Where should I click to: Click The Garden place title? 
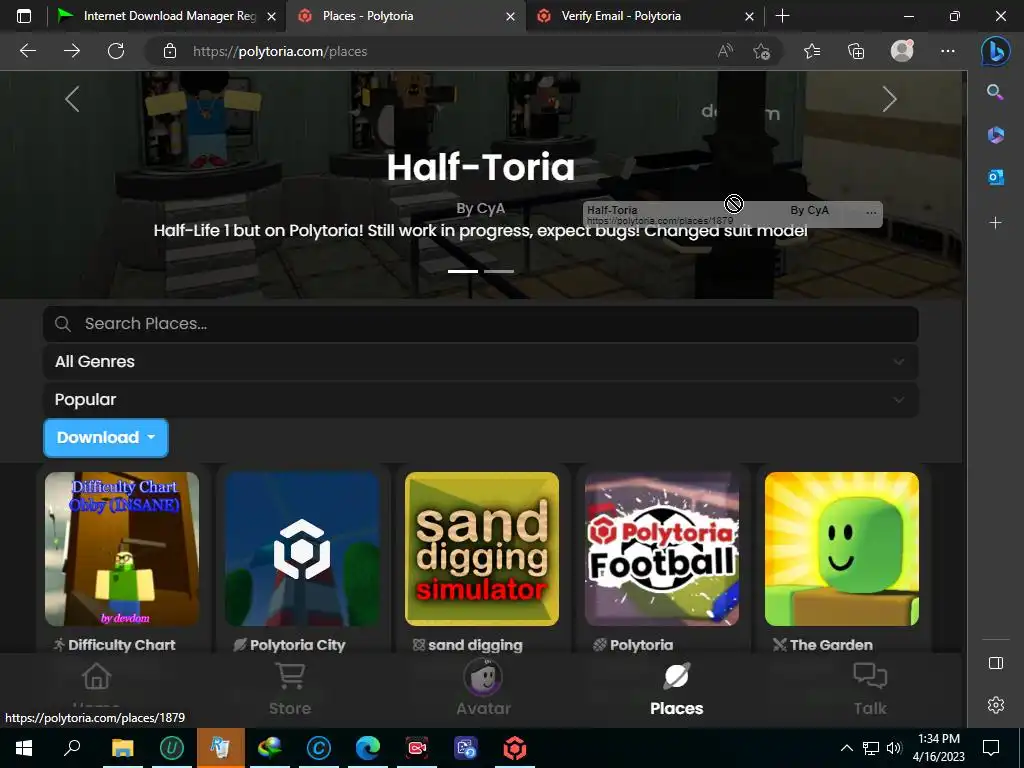(x=831, y=645)
